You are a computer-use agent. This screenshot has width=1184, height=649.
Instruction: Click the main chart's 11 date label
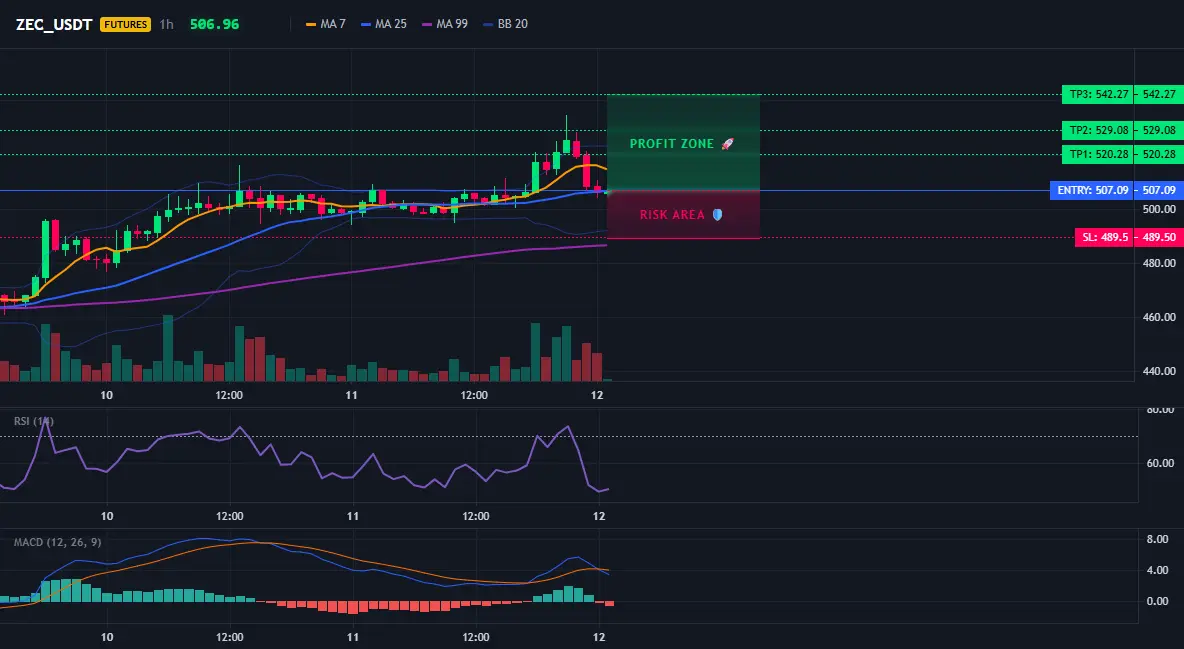[x=352, y=395]
